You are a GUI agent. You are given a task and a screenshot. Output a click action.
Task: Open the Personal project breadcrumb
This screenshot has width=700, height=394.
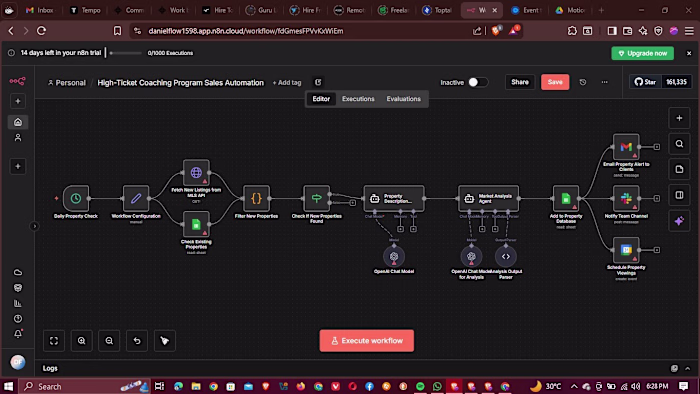[67, 83]
